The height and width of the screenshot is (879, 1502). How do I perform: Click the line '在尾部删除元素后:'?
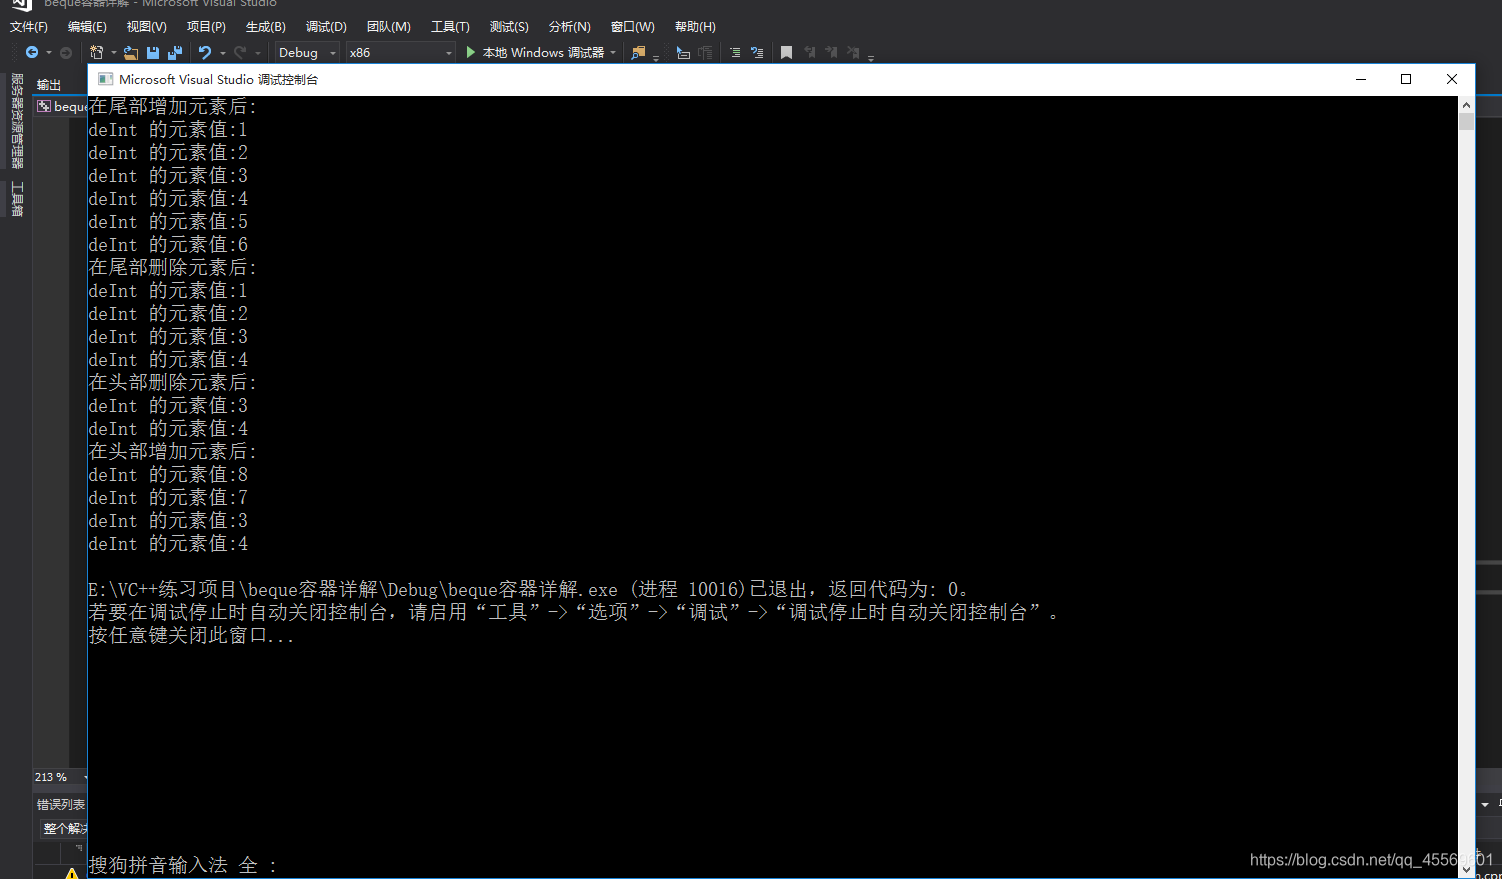[x=172, y=267]
